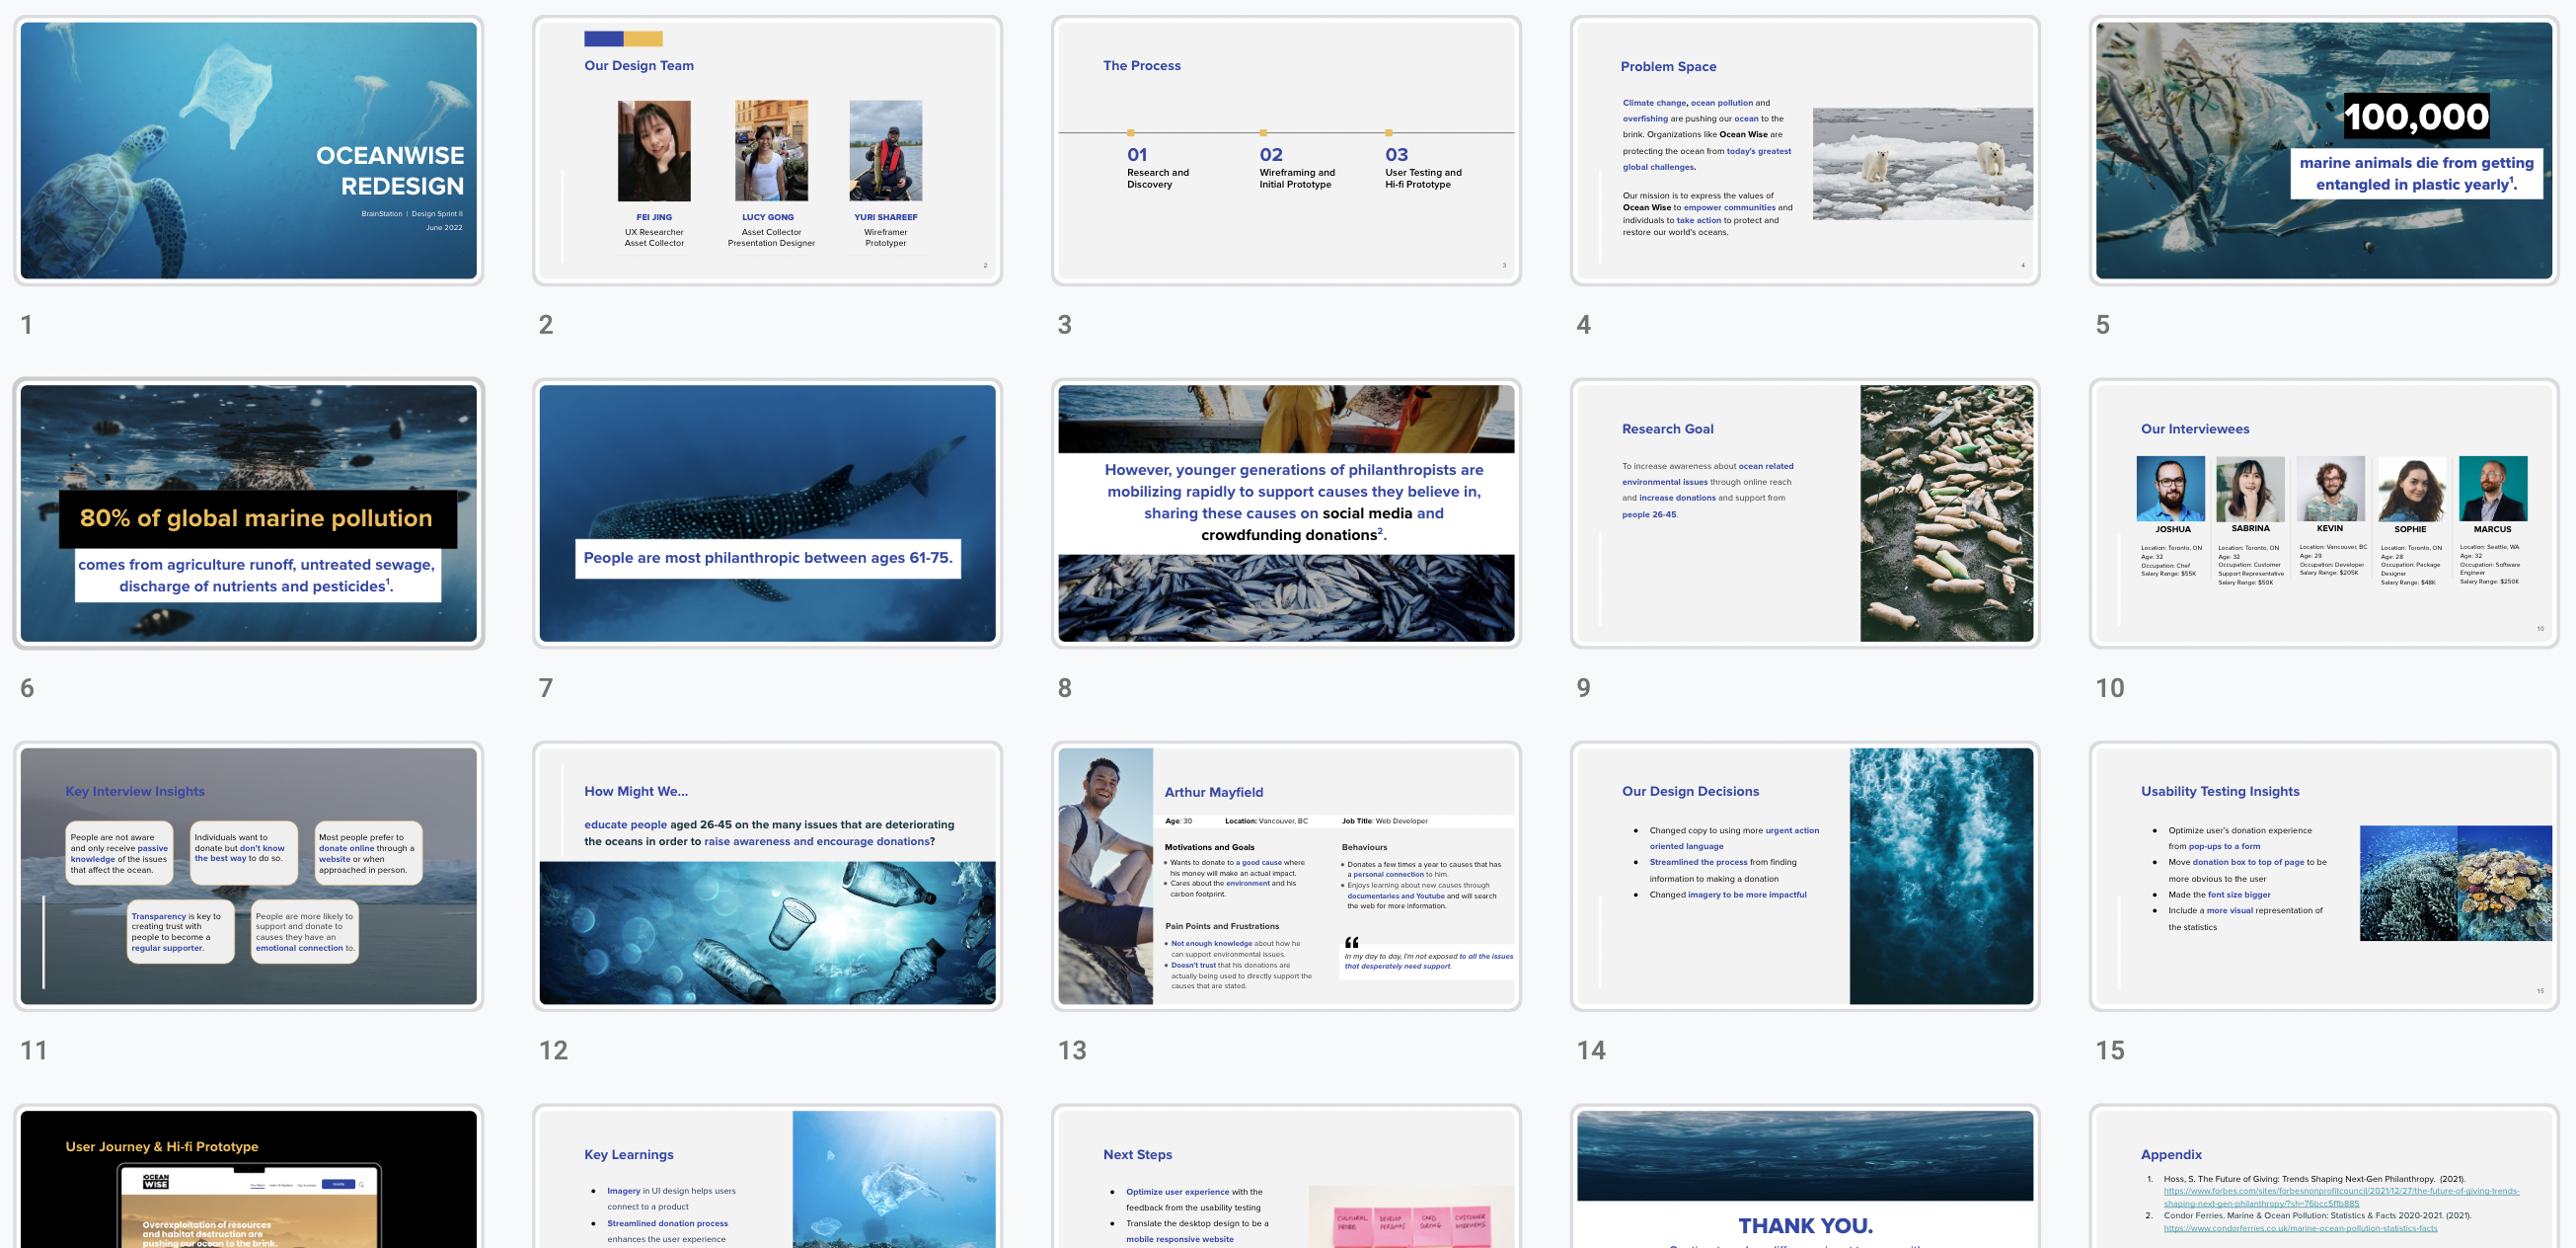2576x1248 pixels.
Task: Open slide 11 Key Interview Insights thumbnail
Action: click(248, 876)
